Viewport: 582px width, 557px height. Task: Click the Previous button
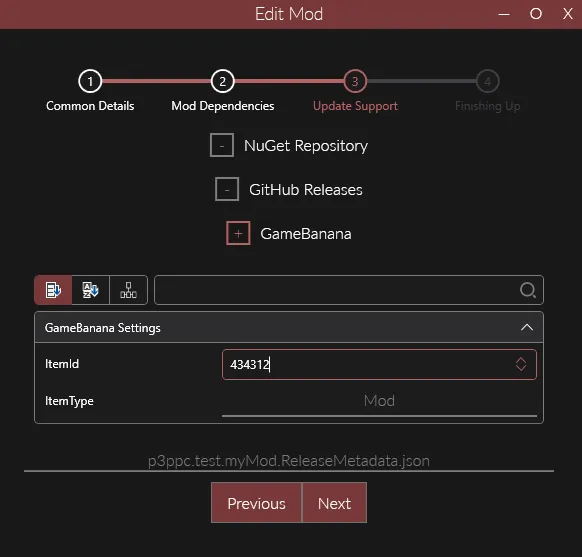coord(256,503)
